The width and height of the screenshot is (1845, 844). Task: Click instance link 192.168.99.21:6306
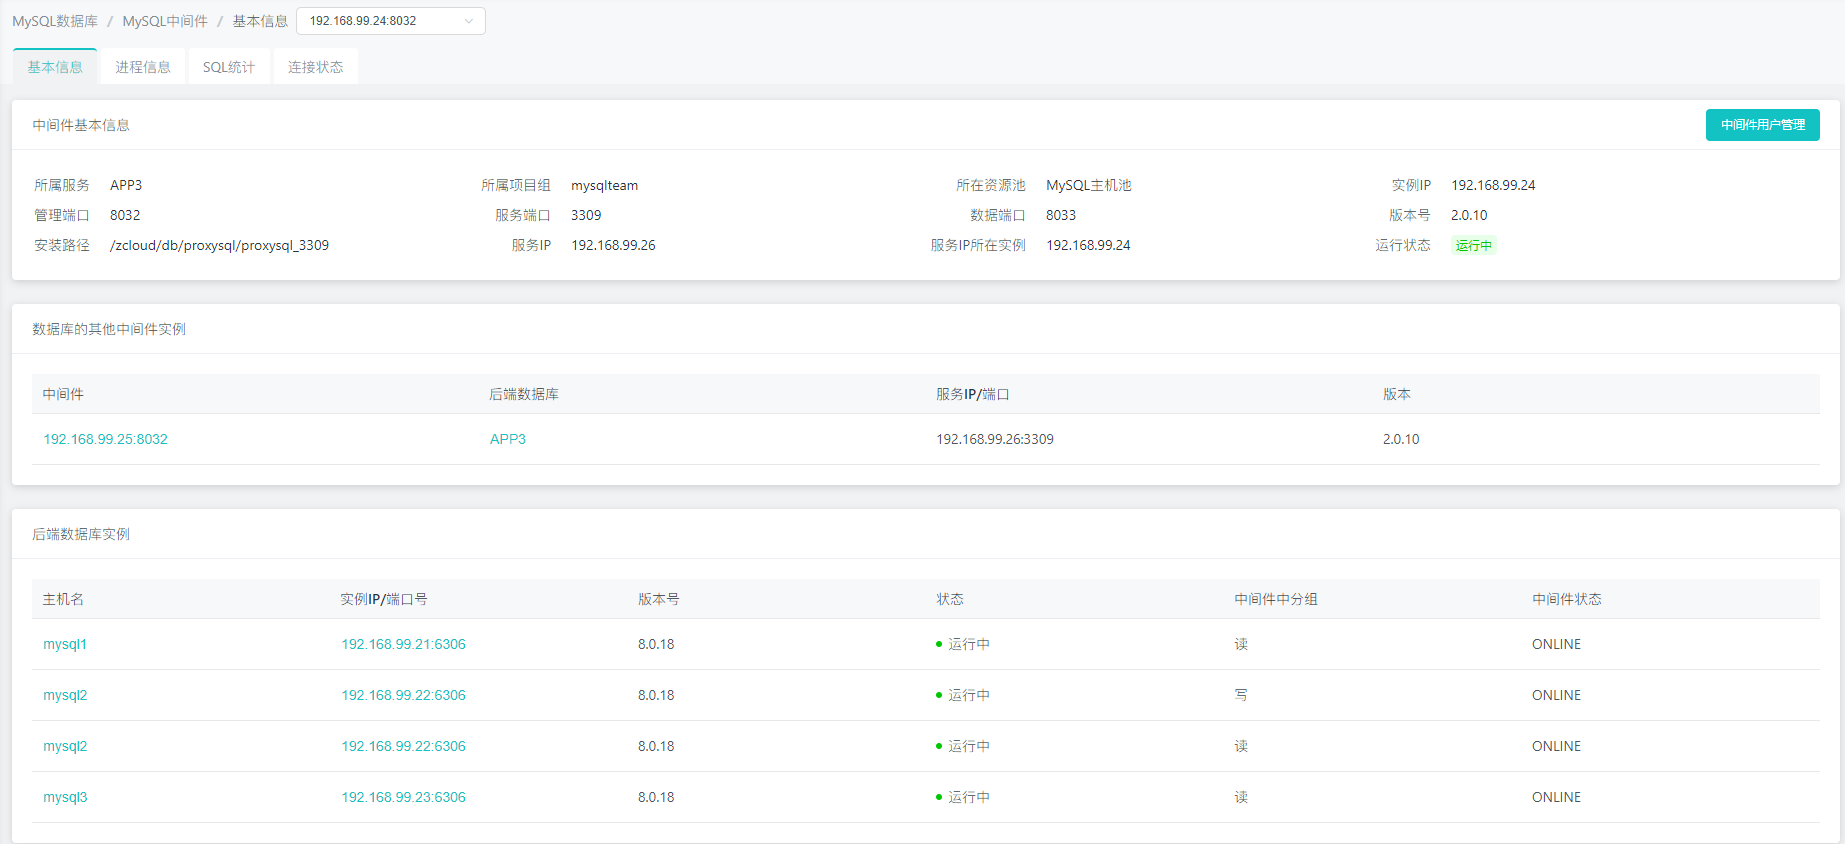[403, 644]
